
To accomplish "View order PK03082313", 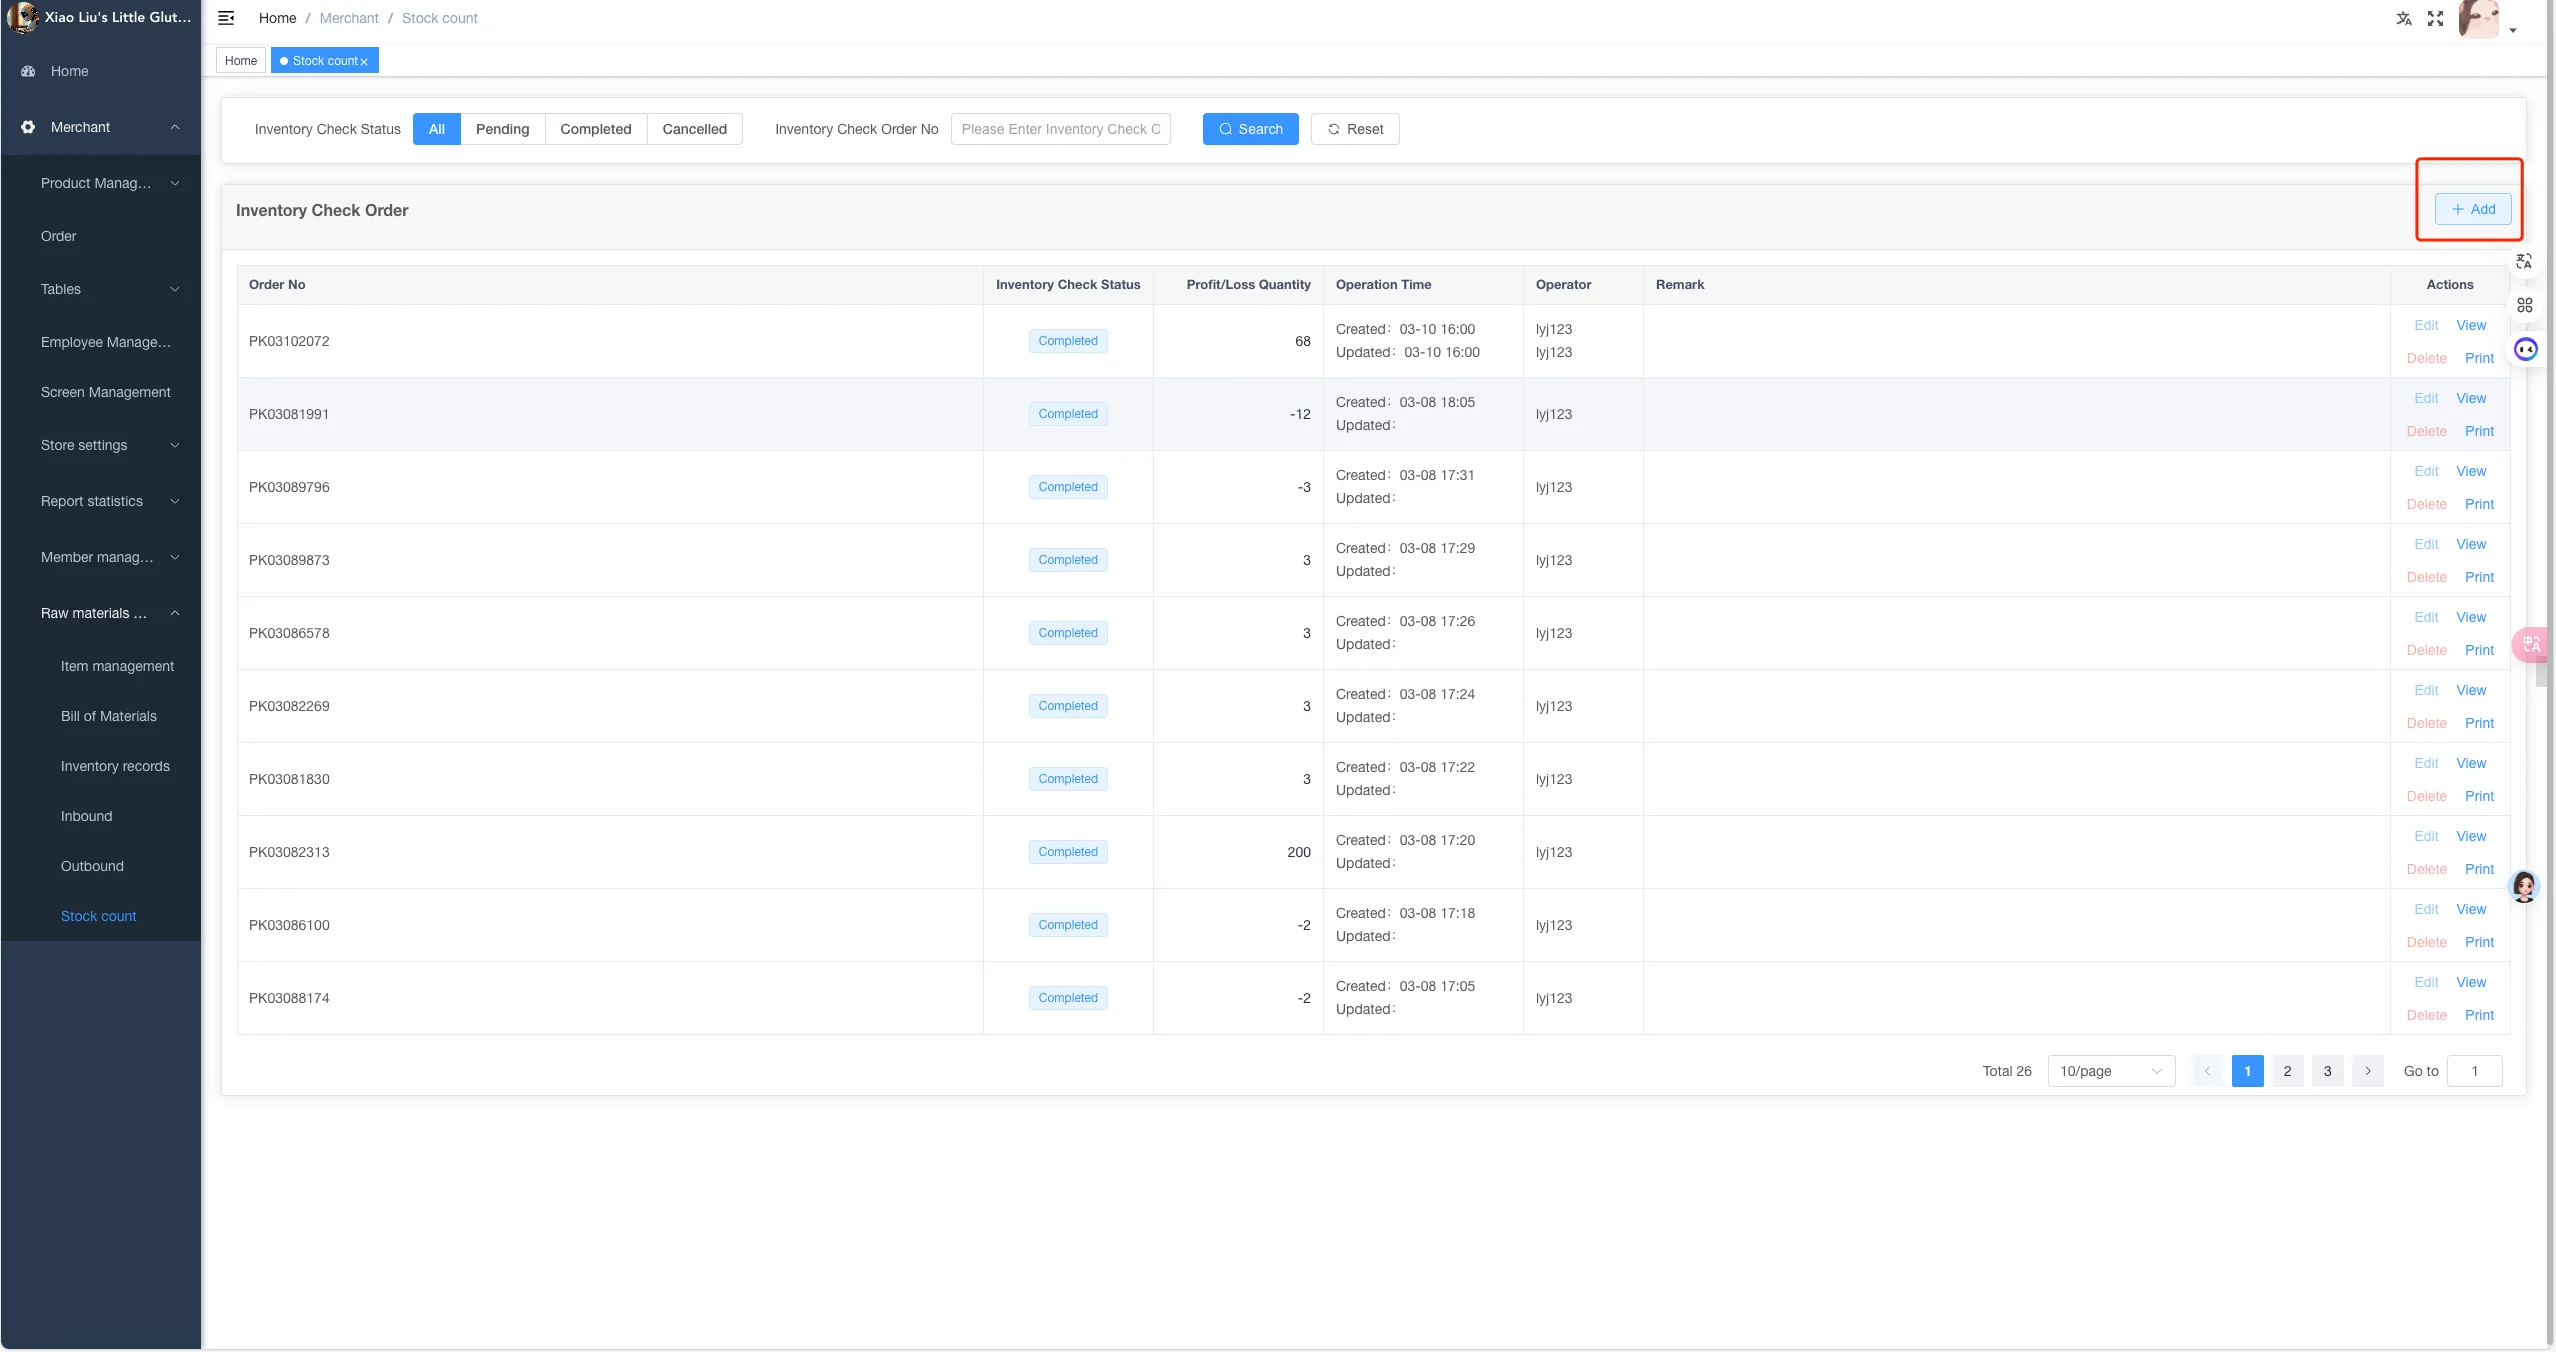I will pyautogui.click(x=2470, y=836).
